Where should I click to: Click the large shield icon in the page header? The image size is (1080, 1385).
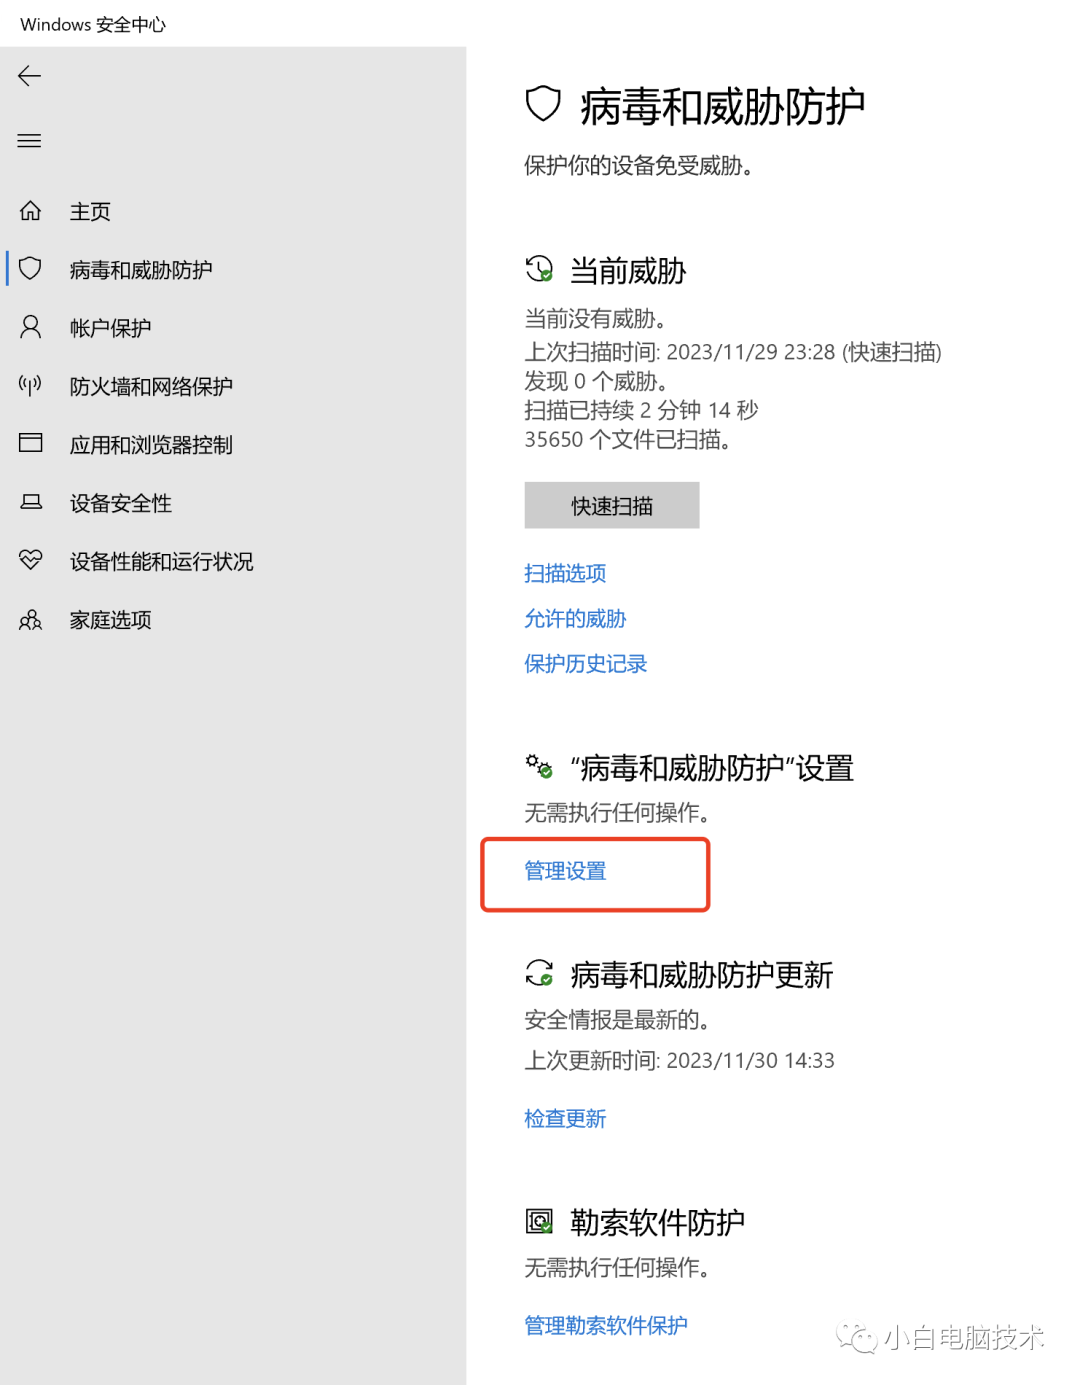543,104
